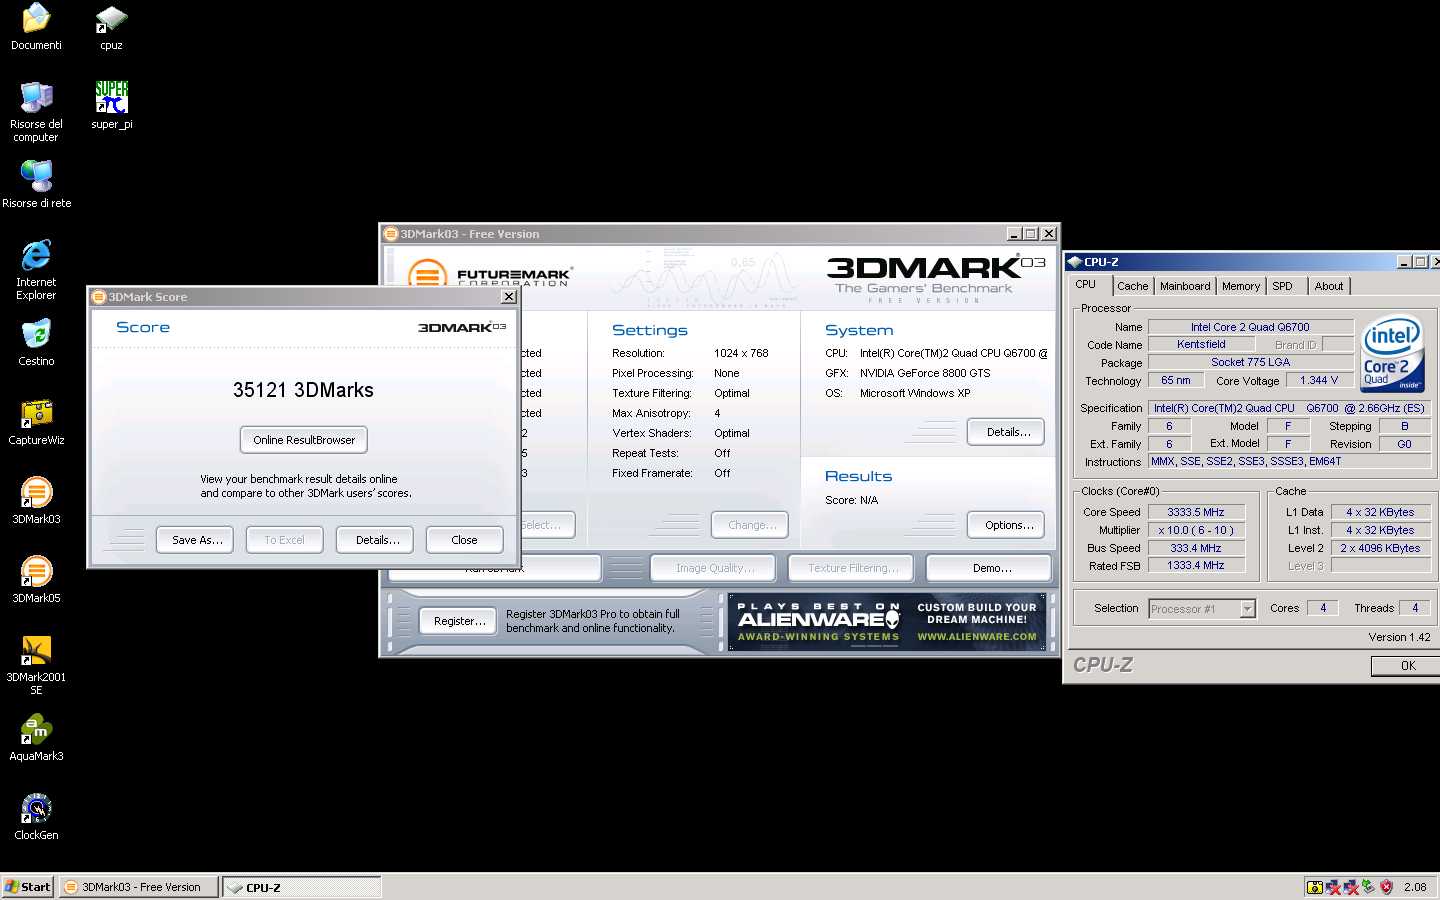1440x900 pixels.
Task: Switch to 3DMark03 - Free Version taskbar button
Action: tap(138, 887)
